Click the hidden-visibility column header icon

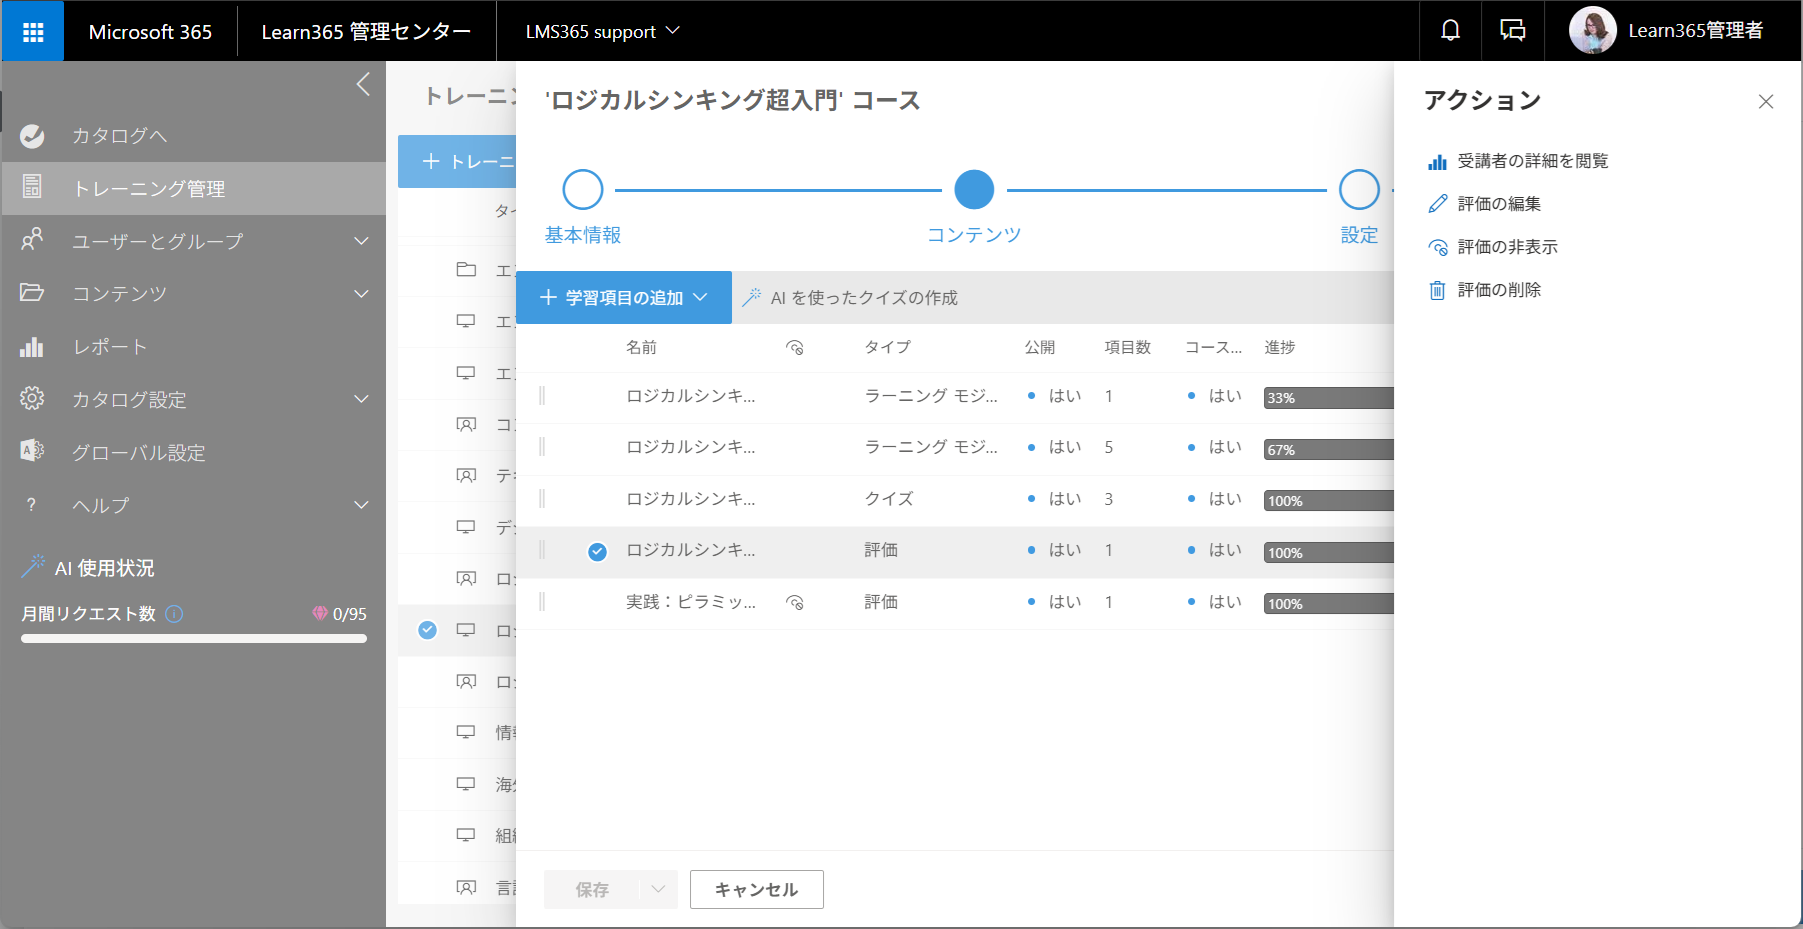[795, 348]
